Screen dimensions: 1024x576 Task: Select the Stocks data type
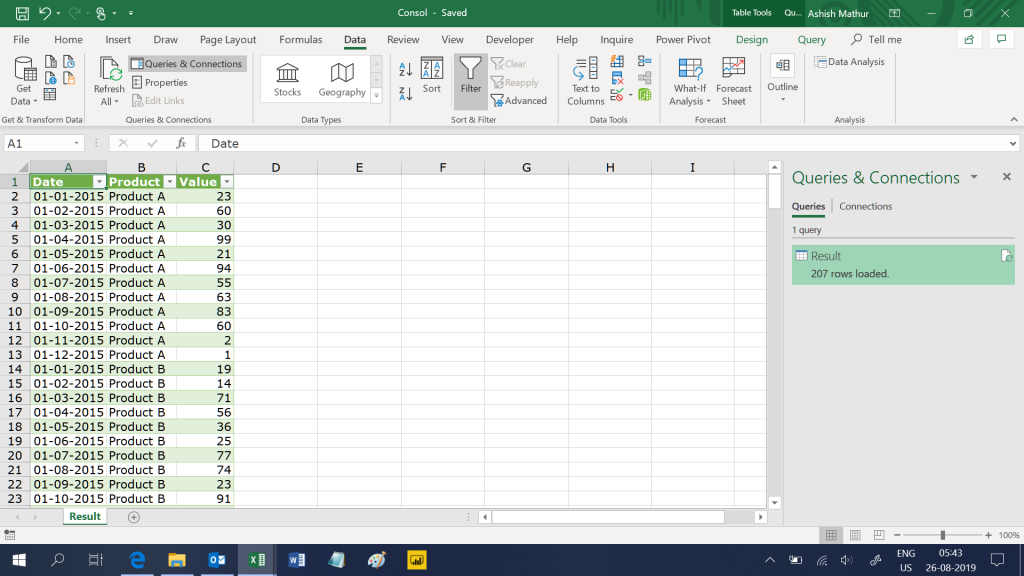click(x=287, y=80)
